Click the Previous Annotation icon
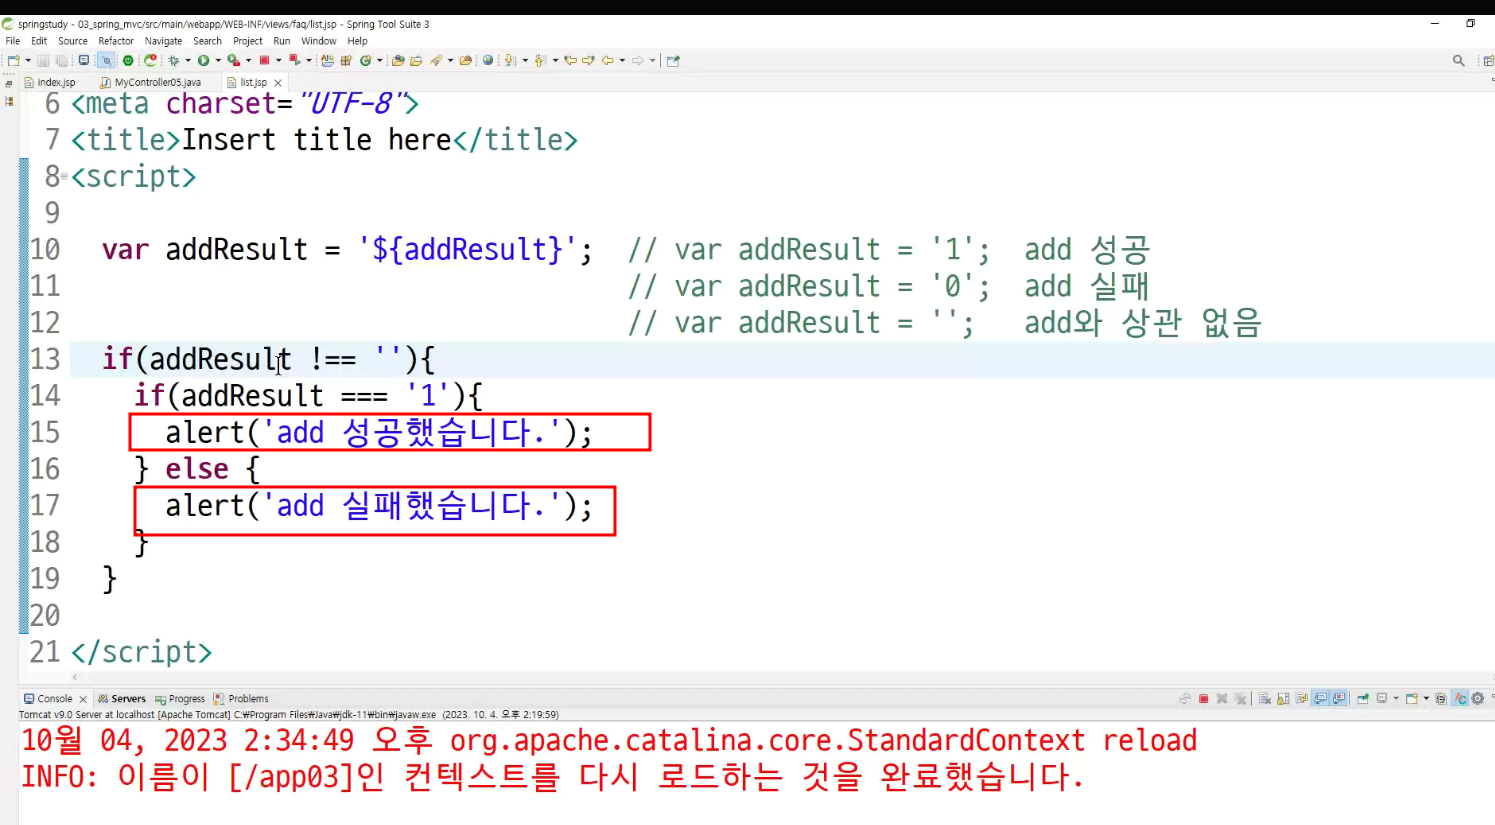The image size is (1495, 825). click(540, 60)
